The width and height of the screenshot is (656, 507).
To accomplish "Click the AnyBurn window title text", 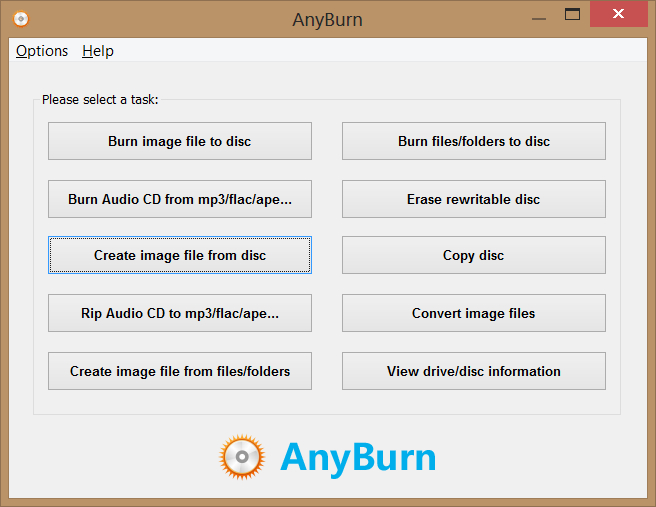I will coord(327,19).
